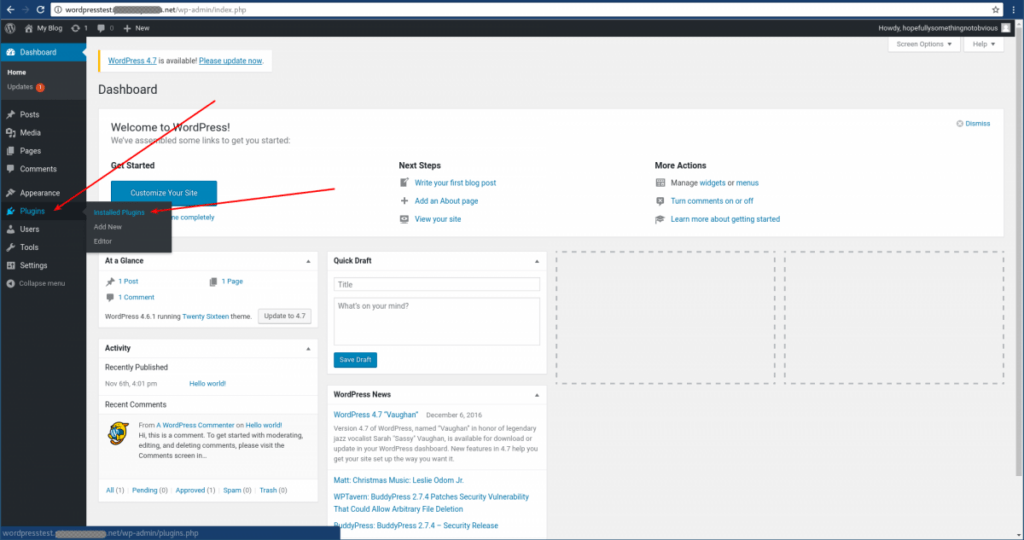Click the widgets link
This screenshot has width=1024, height=540.
tap(712, 183)
